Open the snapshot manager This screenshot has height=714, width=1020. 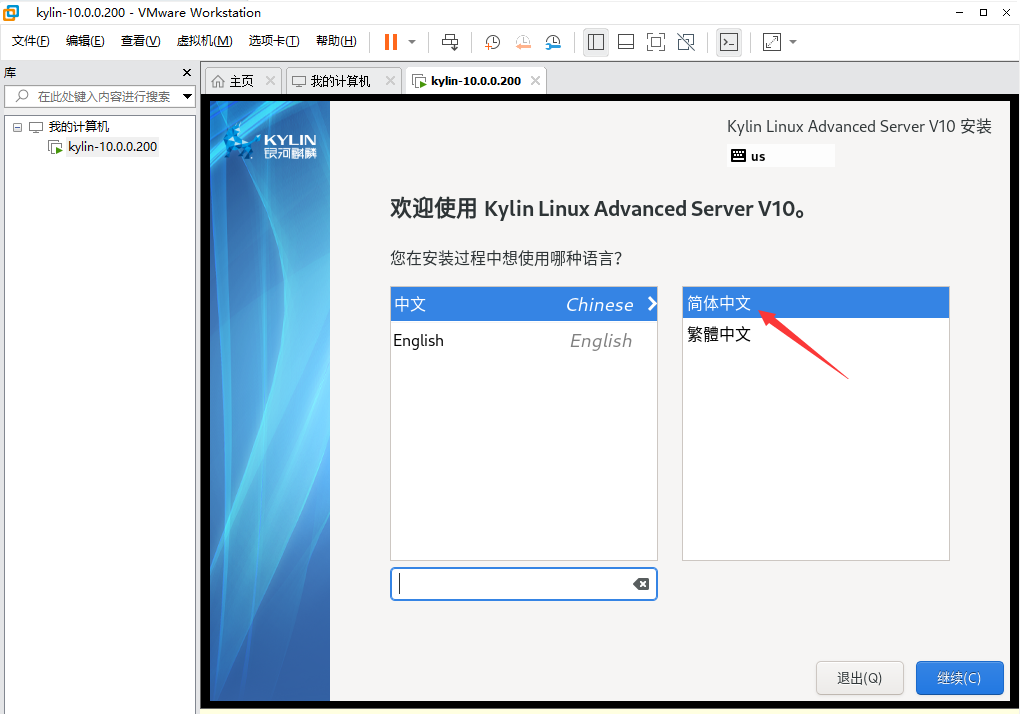[x=553, y=42]
